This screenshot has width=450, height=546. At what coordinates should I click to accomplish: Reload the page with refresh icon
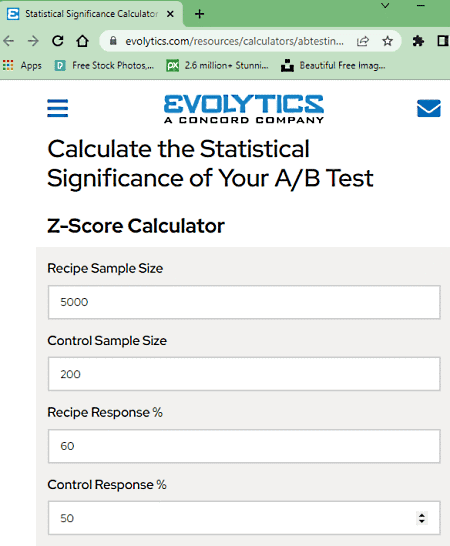coord(58,41)
